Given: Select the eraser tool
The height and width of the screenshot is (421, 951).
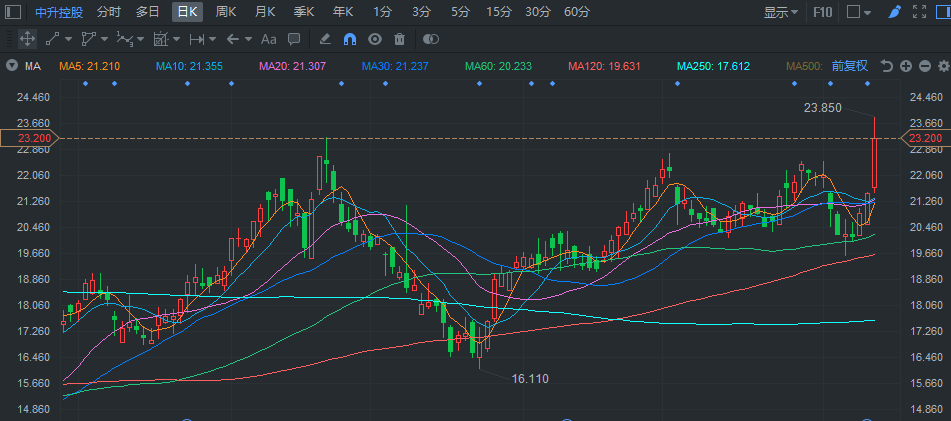Looking at the screenshot, I should (x=324, y=39).
